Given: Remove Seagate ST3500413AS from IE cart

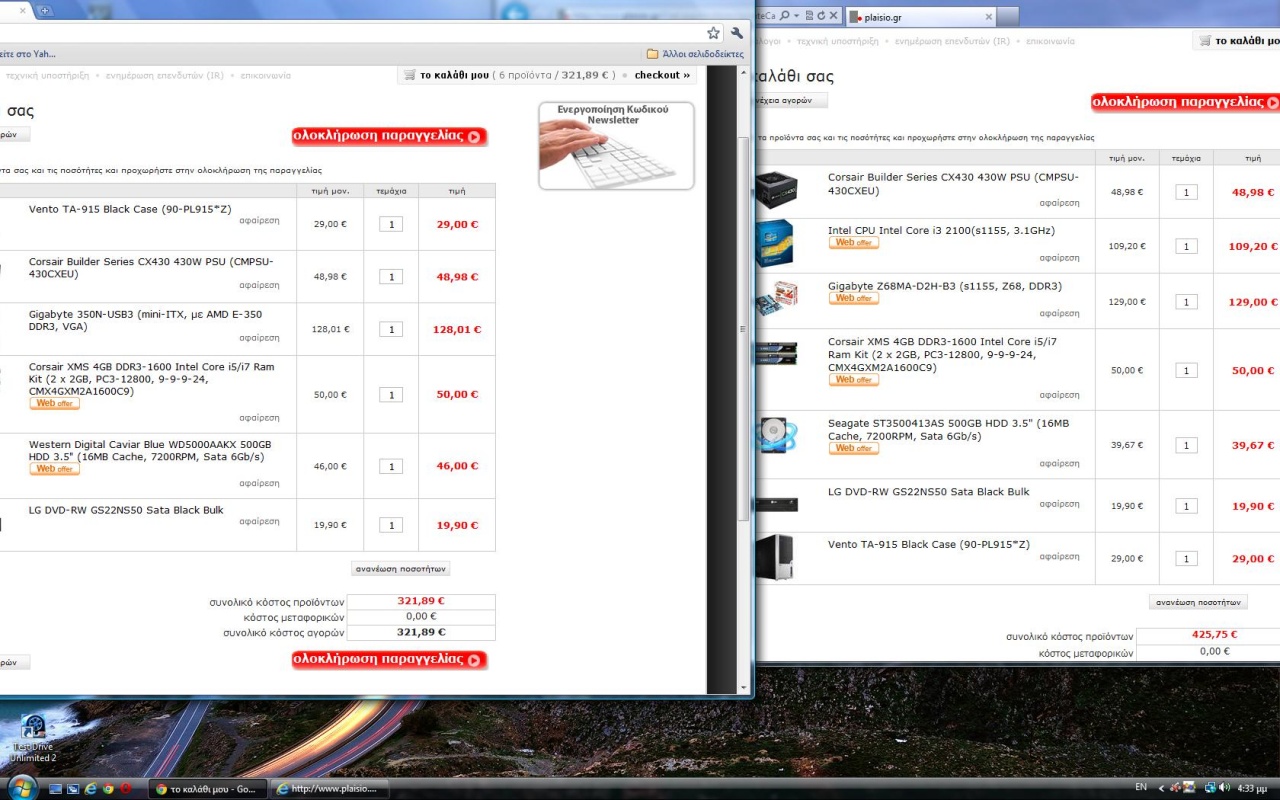Looking at the screenshot, I should 1059,464.
